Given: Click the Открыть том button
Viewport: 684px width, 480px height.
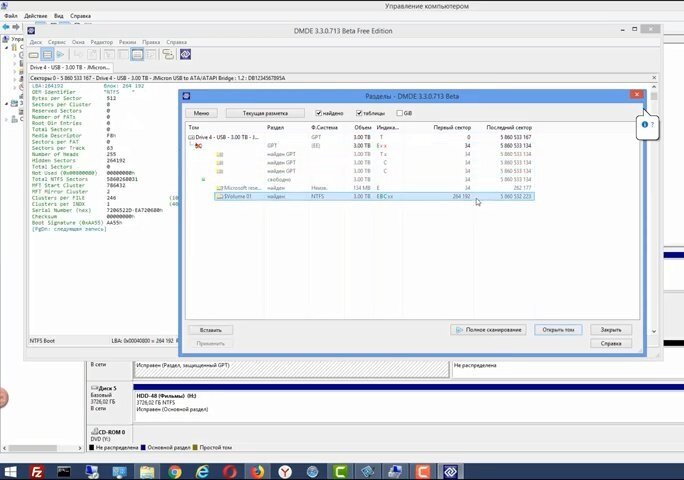Looking at the screenshot, I should point(558,330).
